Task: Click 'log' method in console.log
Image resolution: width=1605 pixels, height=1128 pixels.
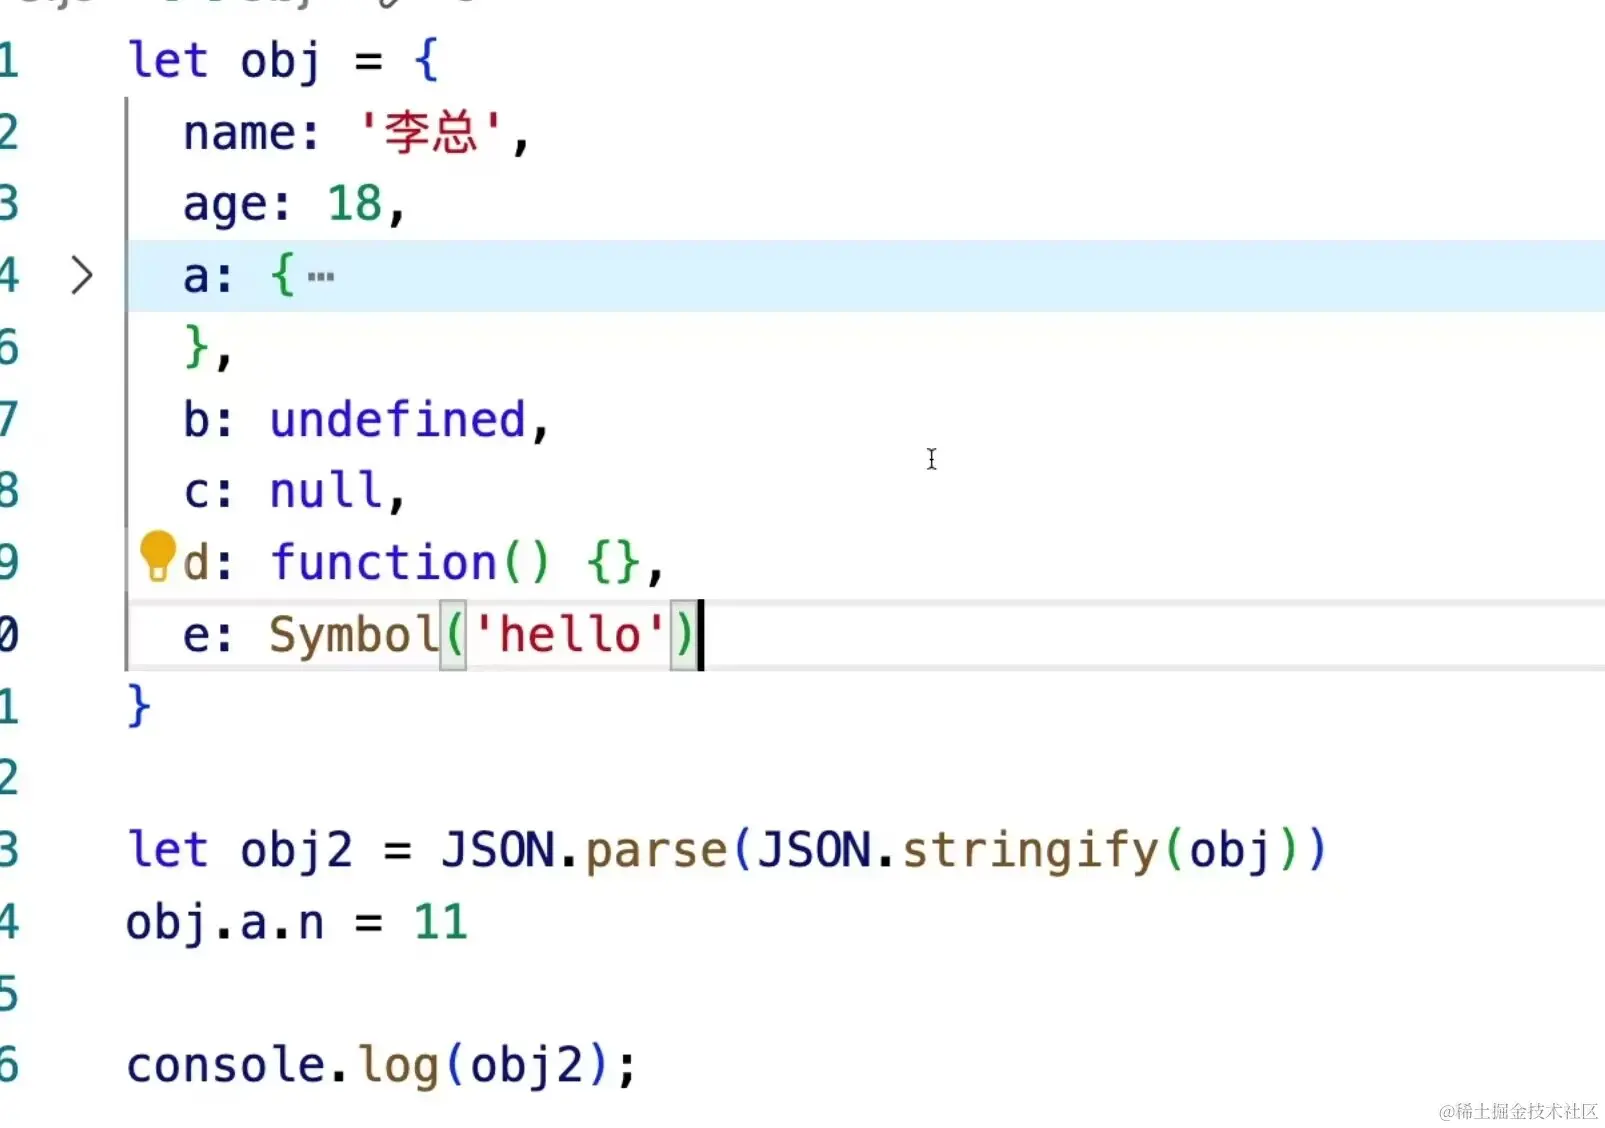Action: 398,1065
